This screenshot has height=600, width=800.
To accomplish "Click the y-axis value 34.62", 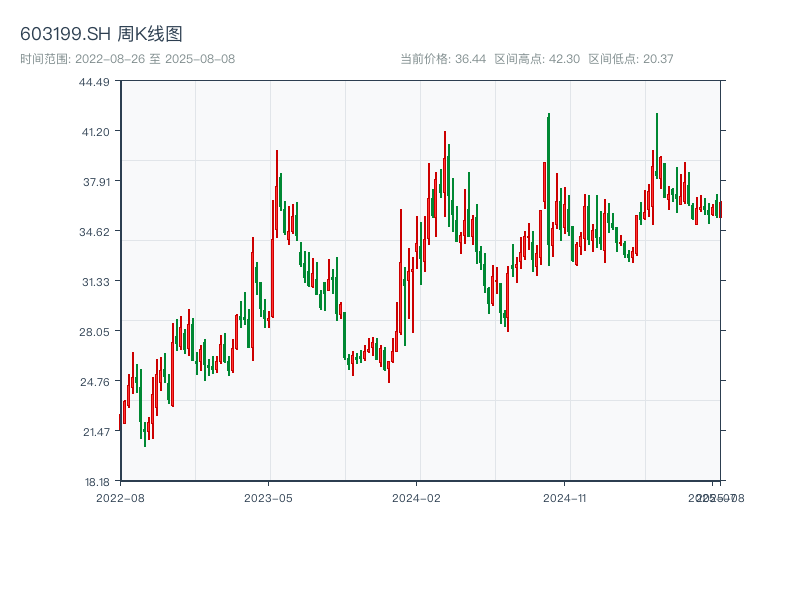I will point(94,232).
